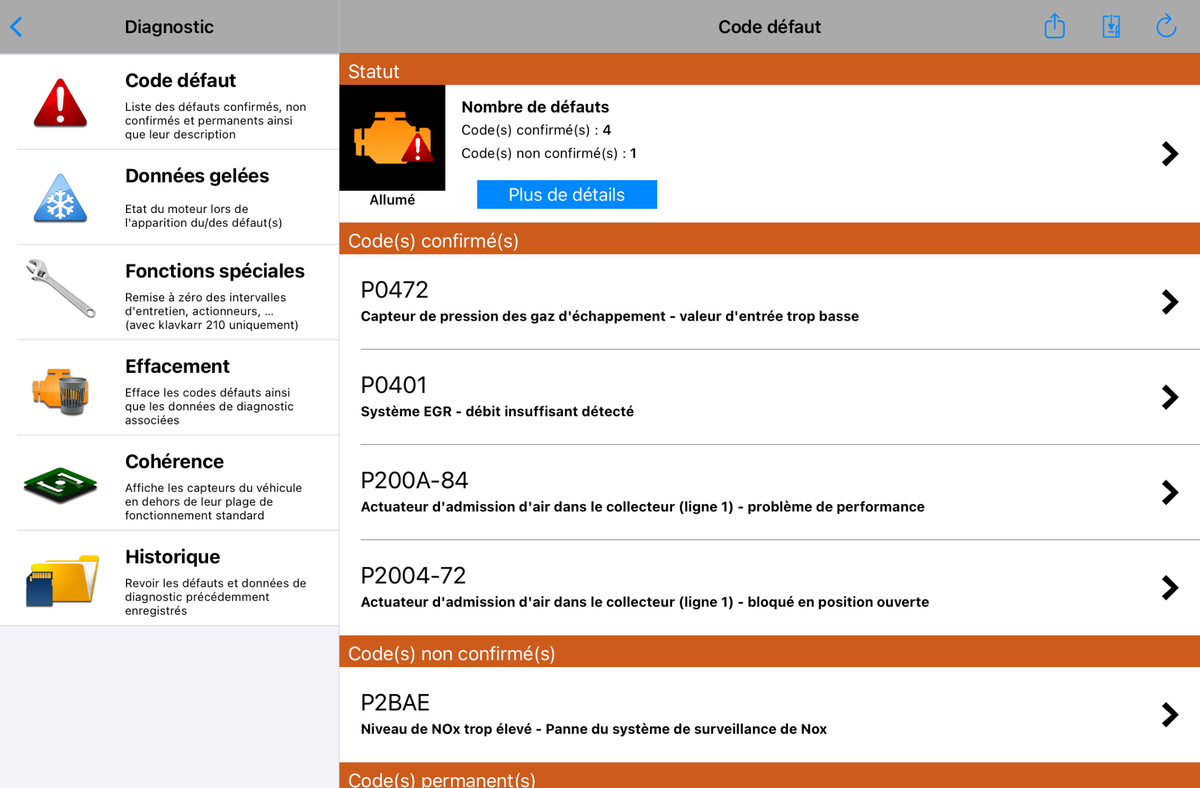Viewport: 1200px width, 788px height.
Task: Open Données gelées snowflake icon
Action: [61, 197]
